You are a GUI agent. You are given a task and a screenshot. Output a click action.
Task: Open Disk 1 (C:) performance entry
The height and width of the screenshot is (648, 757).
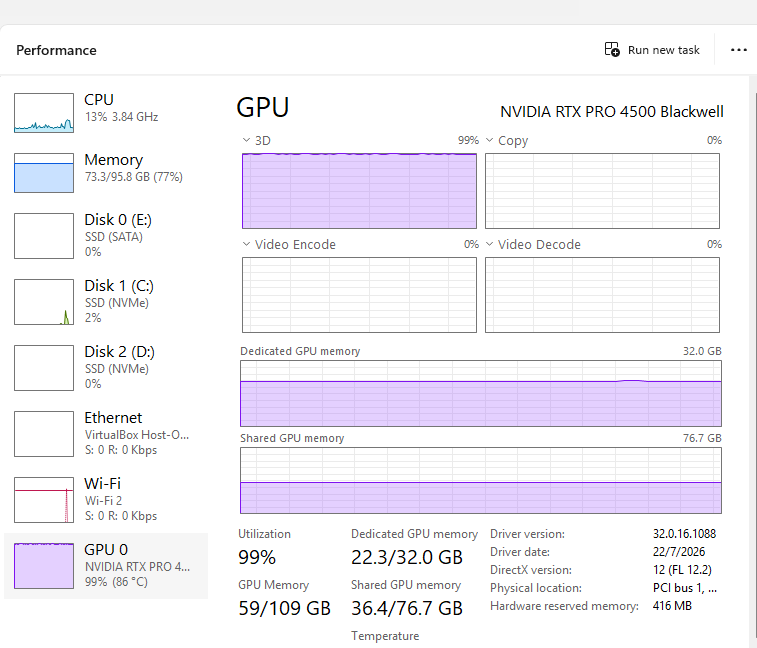tap(106, 302)
